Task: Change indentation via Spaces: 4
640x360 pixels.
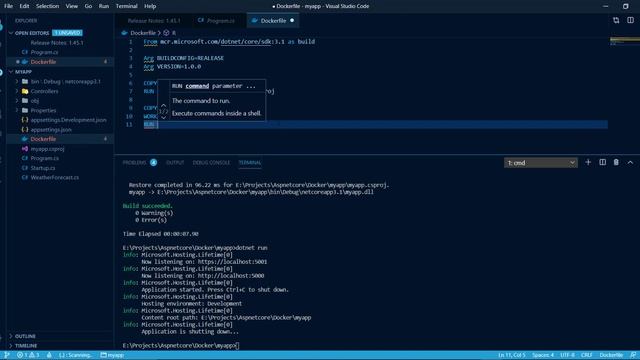Action: (x=543, y=355)
